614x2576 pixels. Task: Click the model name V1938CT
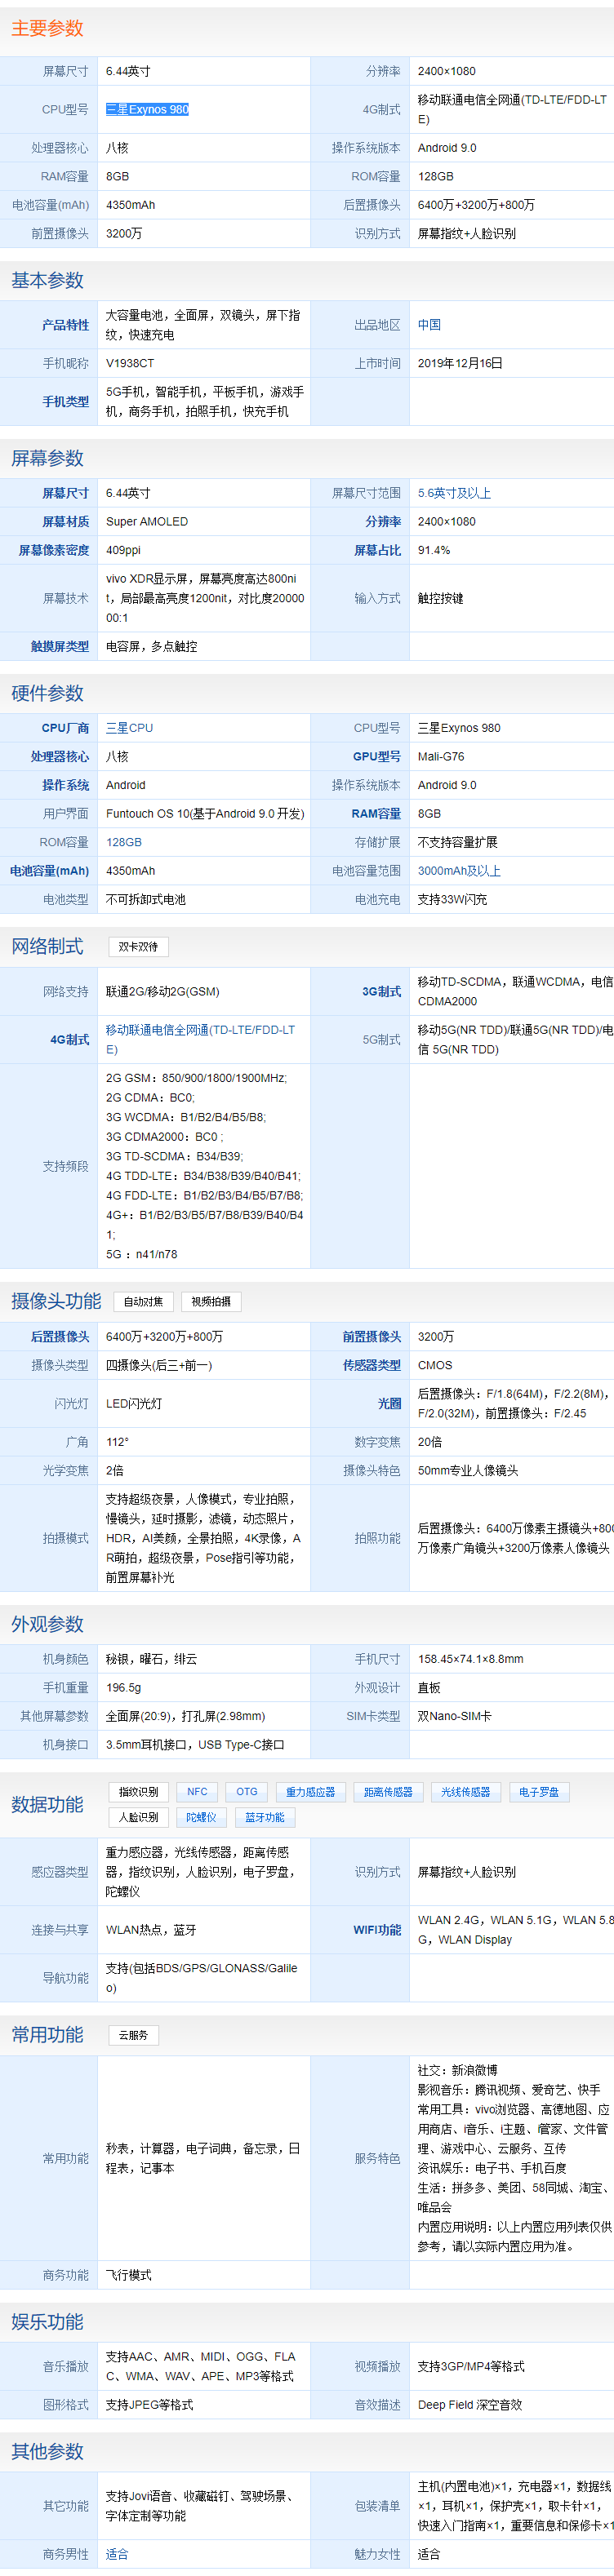click(x=130, y=363)
